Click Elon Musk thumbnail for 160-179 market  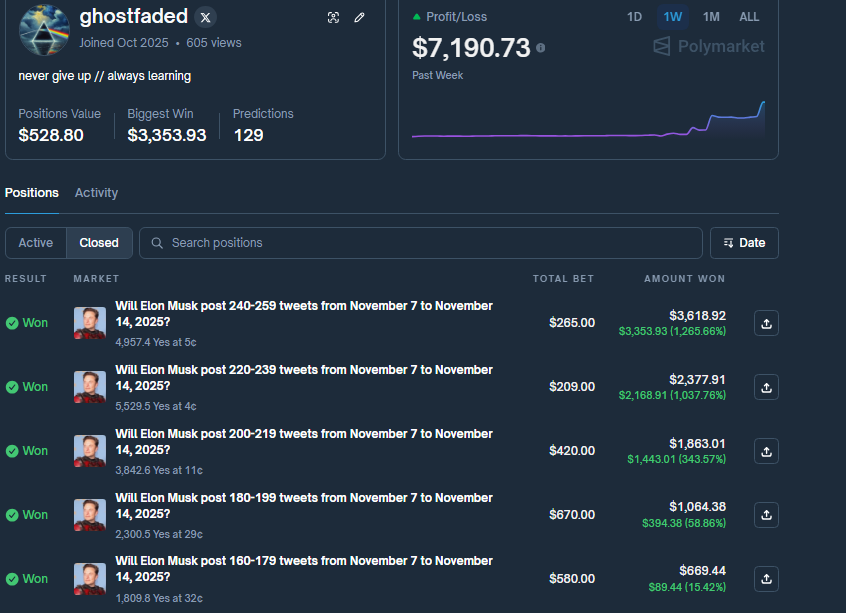(90, 578)
